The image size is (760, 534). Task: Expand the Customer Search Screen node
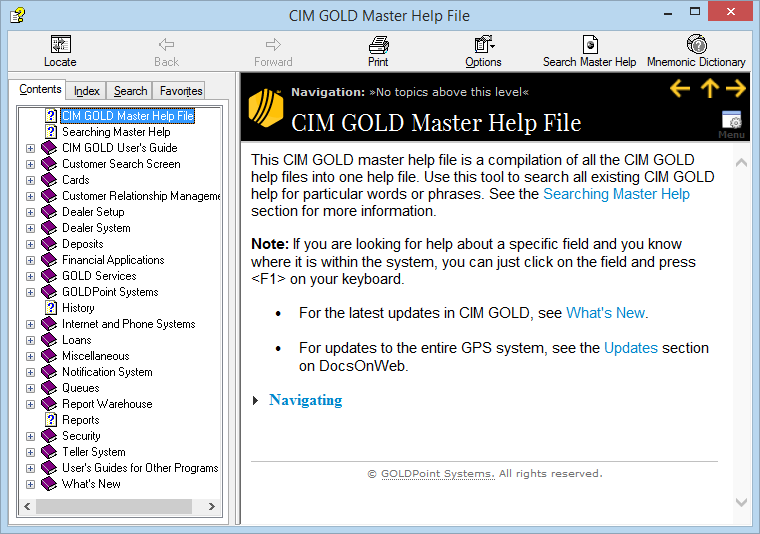[31, 164]
